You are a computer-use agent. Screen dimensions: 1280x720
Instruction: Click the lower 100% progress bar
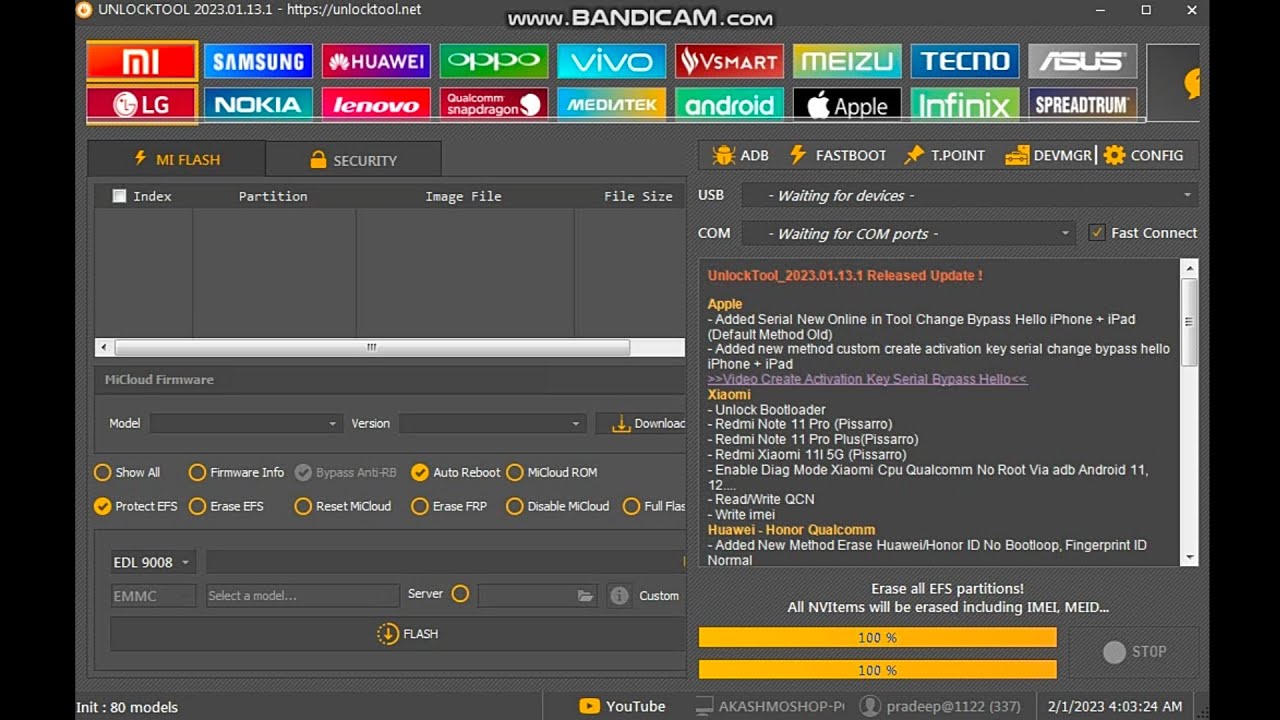pos(877,670)
